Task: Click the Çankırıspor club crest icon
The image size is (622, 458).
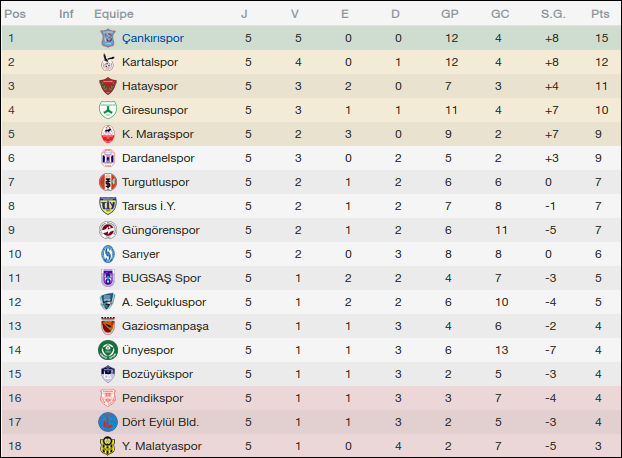Action: point(108,38)
